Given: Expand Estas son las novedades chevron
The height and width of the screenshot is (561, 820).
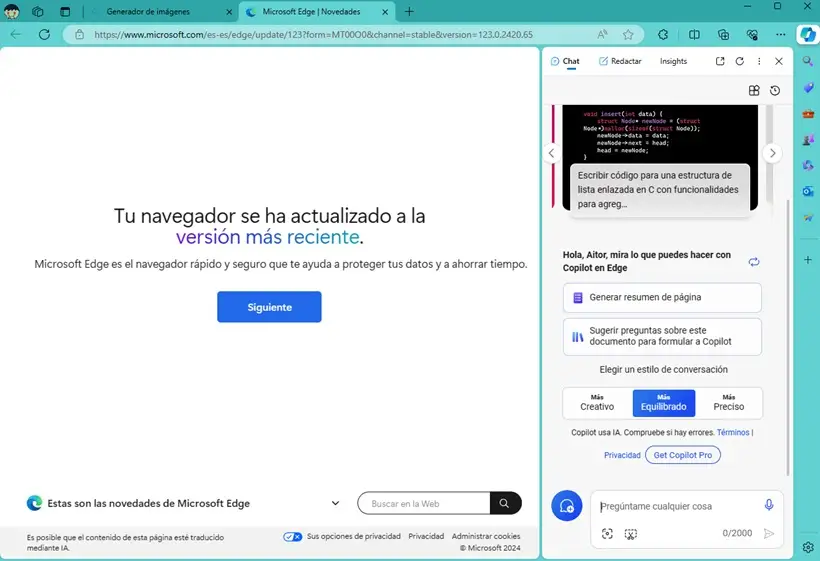Looking at the screenshot, I should click(x=335, y=503).
